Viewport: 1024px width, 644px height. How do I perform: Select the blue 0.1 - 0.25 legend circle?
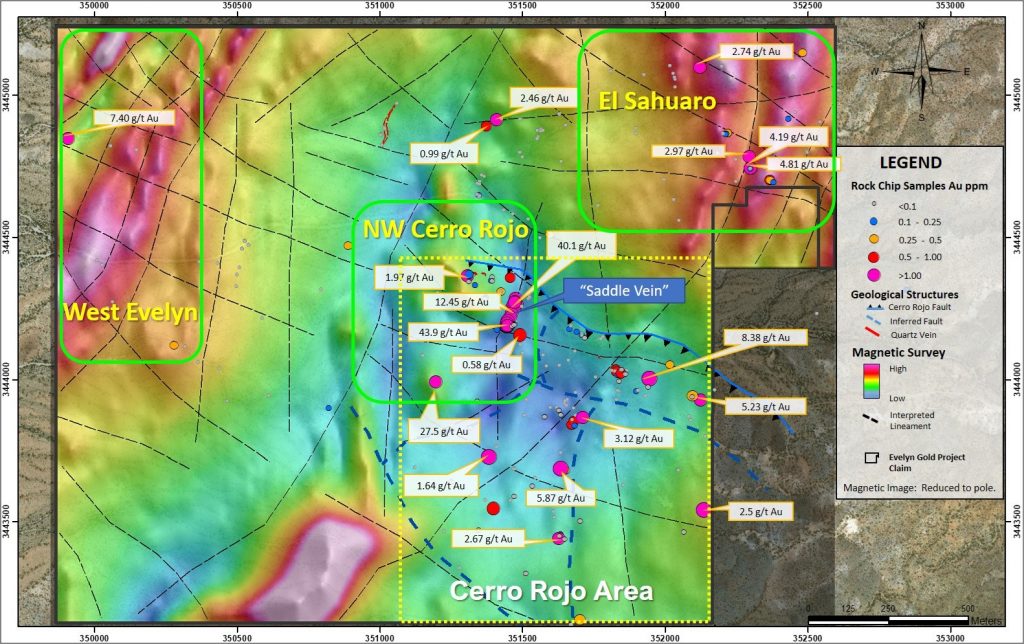(x=872, y=220)
